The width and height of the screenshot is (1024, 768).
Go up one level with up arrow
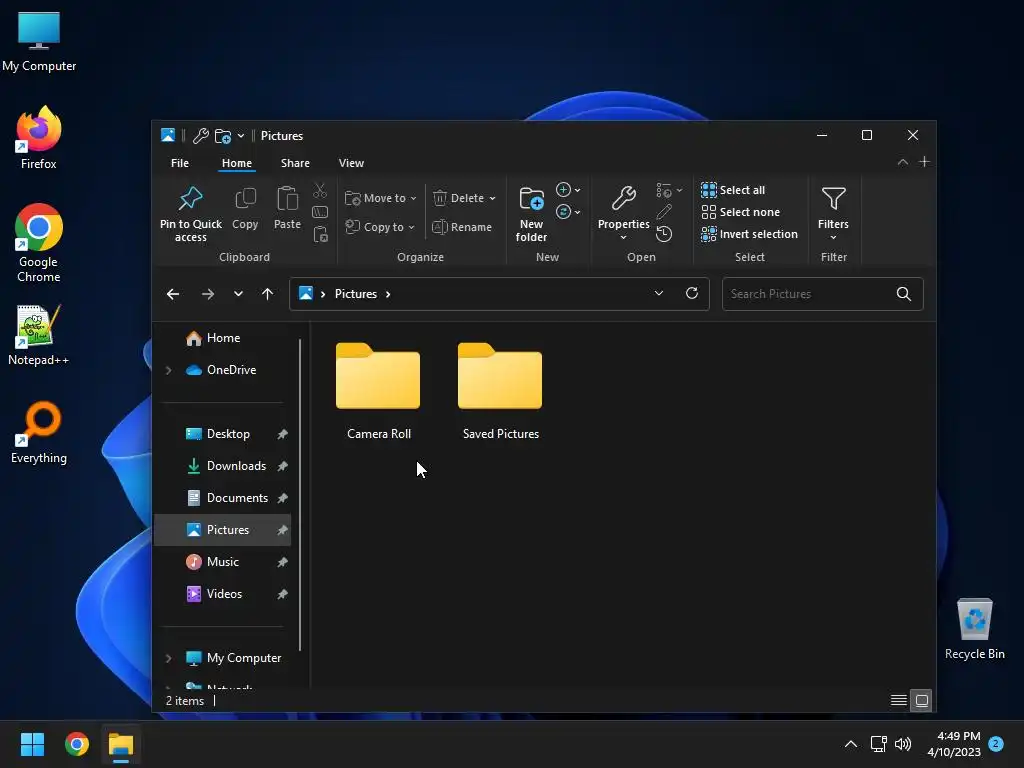(x=267, y=294)
